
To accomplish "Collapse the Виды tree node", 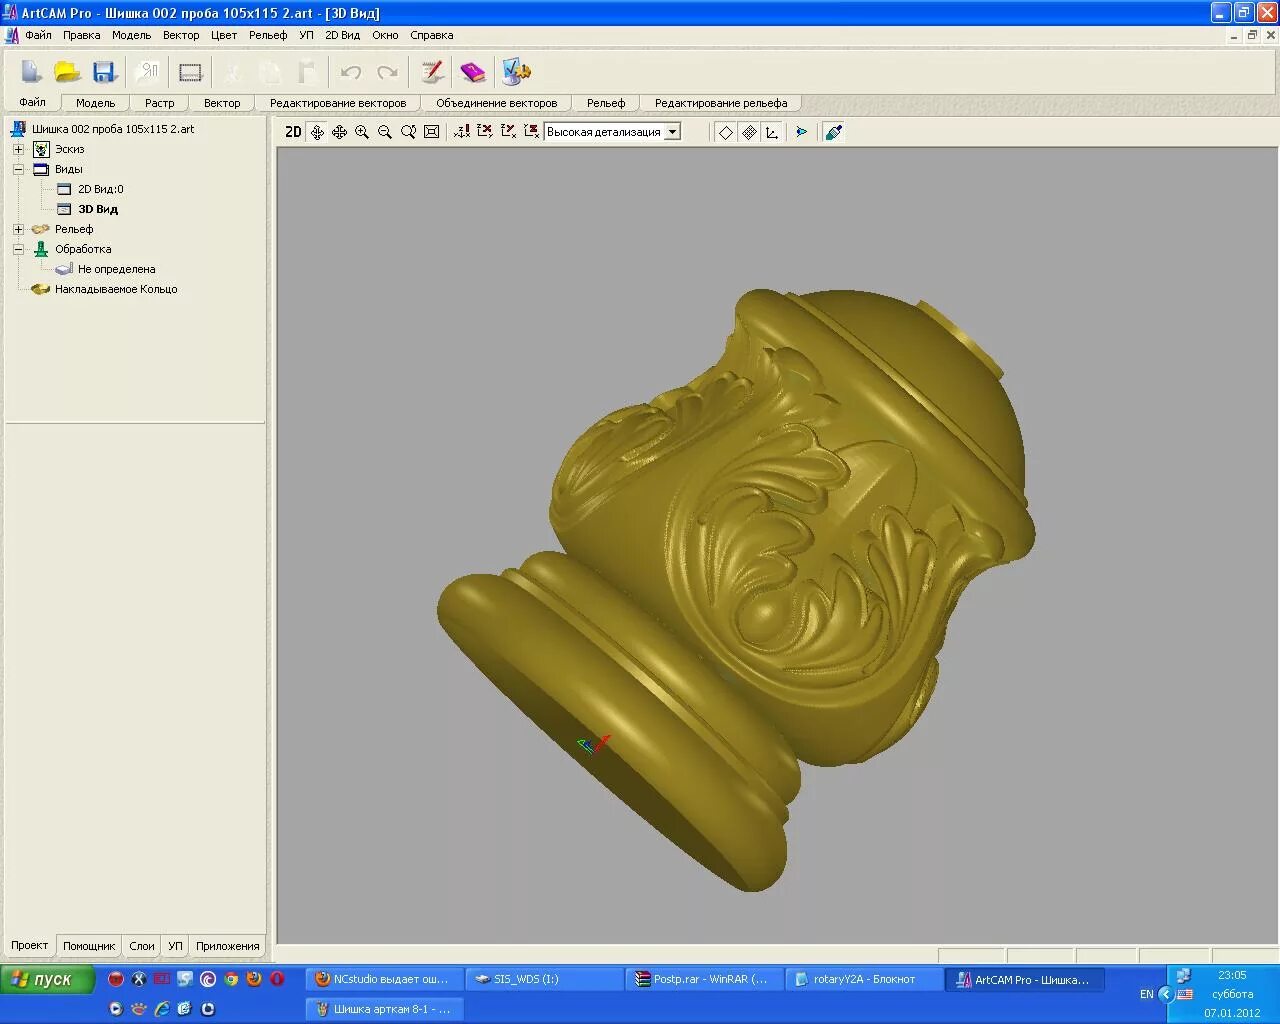I will point(18,169).
